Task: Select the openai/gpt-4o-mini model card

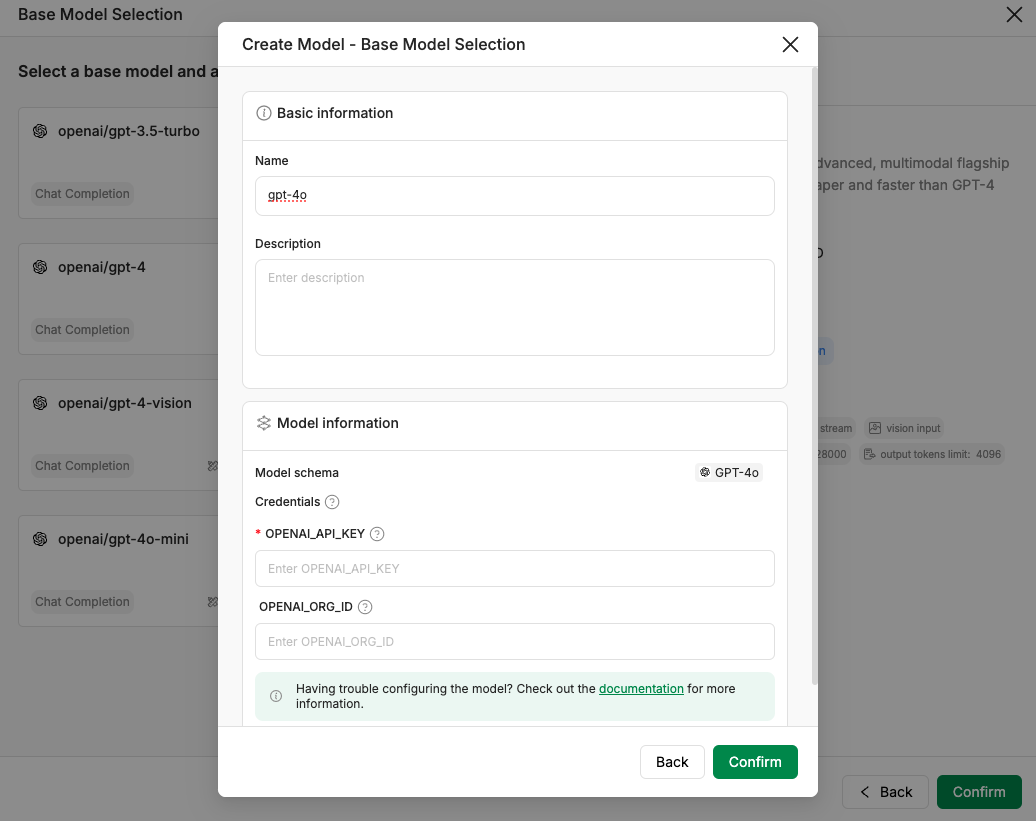Action: click(119, 571)
